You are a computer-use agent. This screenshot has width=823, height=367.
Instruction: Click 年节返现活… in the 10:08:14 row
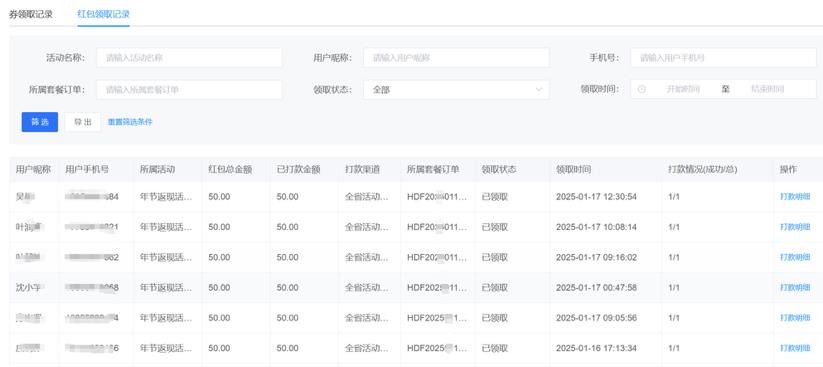[166, 227]
